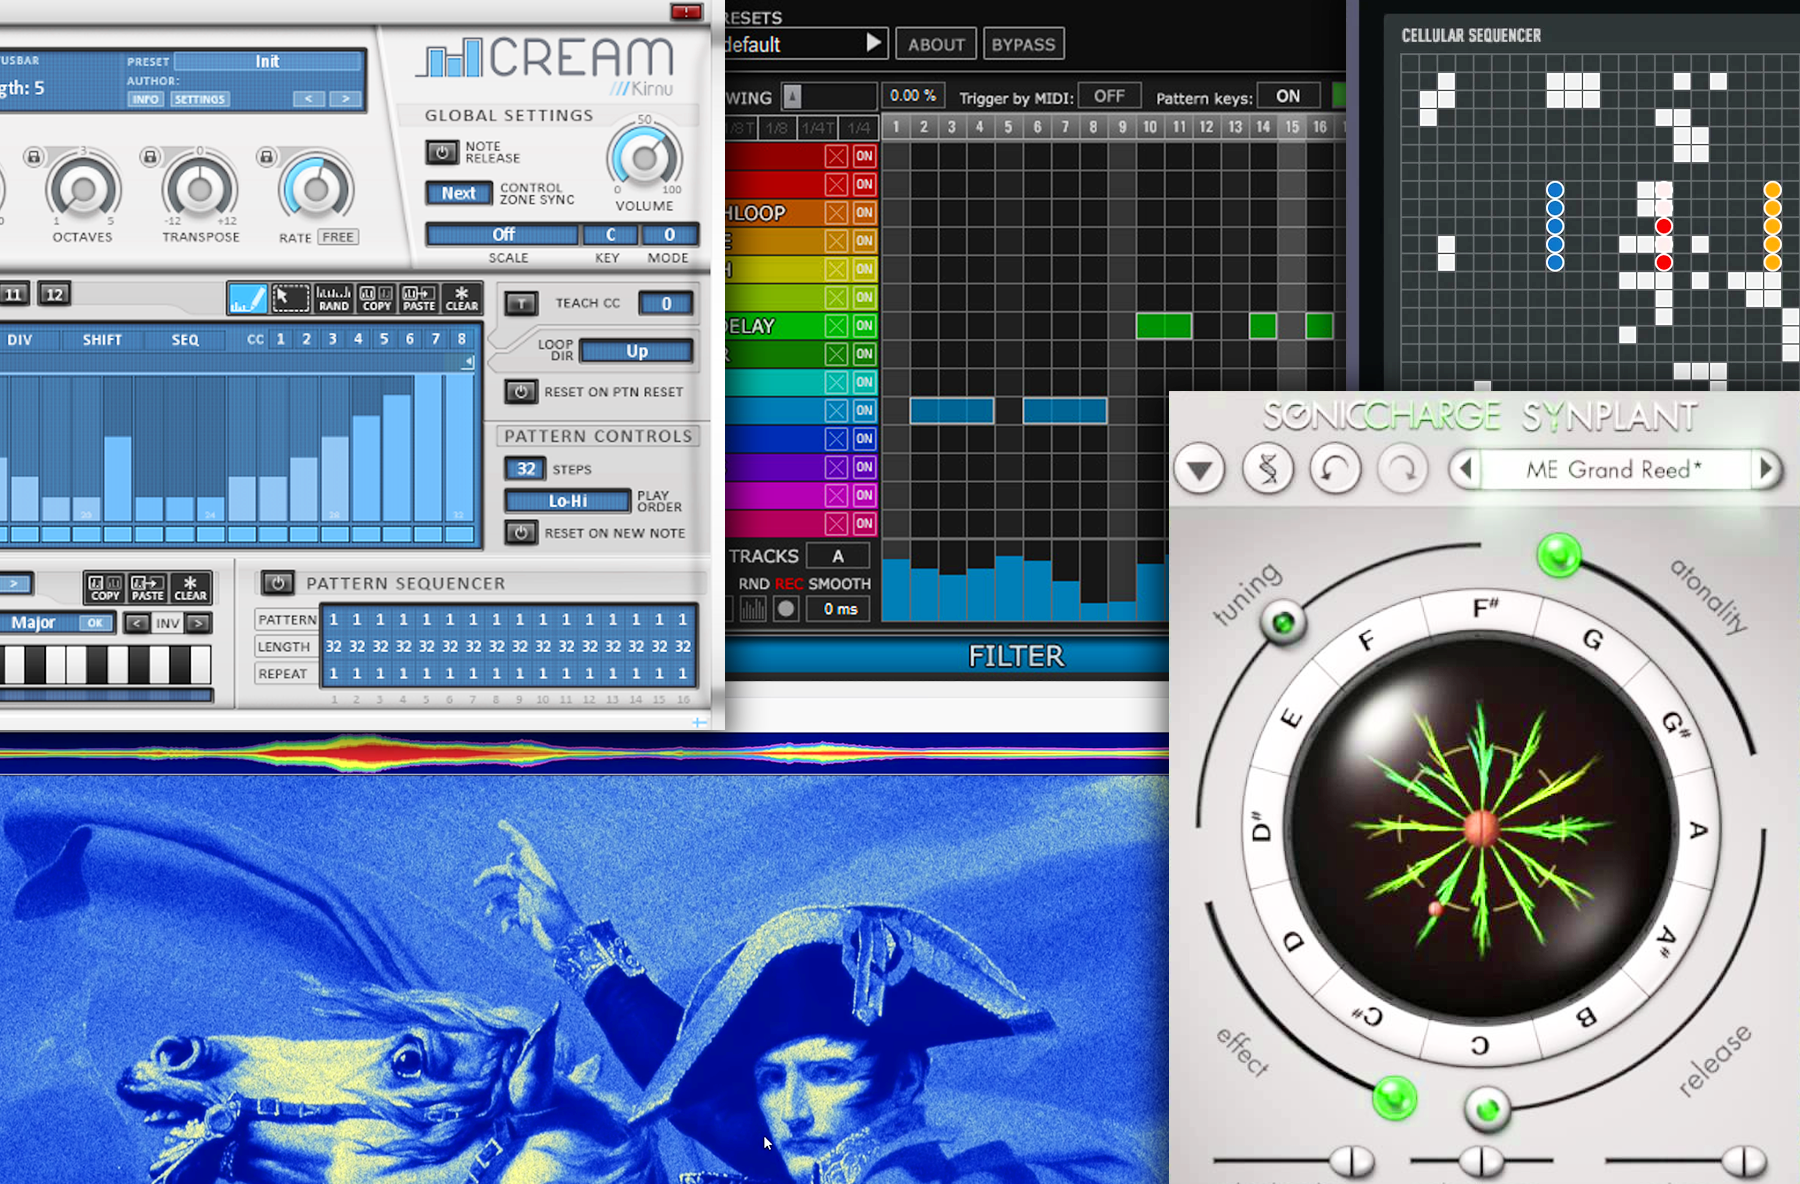Click the BYPASS button
The width and height of the screenshot is (1800, 1184).
(x=1023, y=44)
